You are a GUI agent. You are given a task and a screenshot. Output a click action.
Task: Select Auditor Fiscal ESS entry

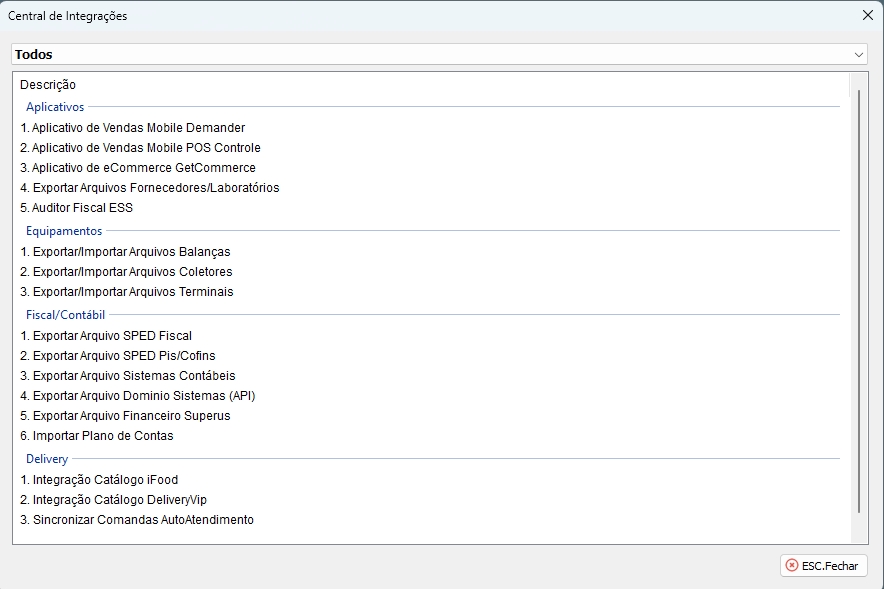[x=76, y=208]
